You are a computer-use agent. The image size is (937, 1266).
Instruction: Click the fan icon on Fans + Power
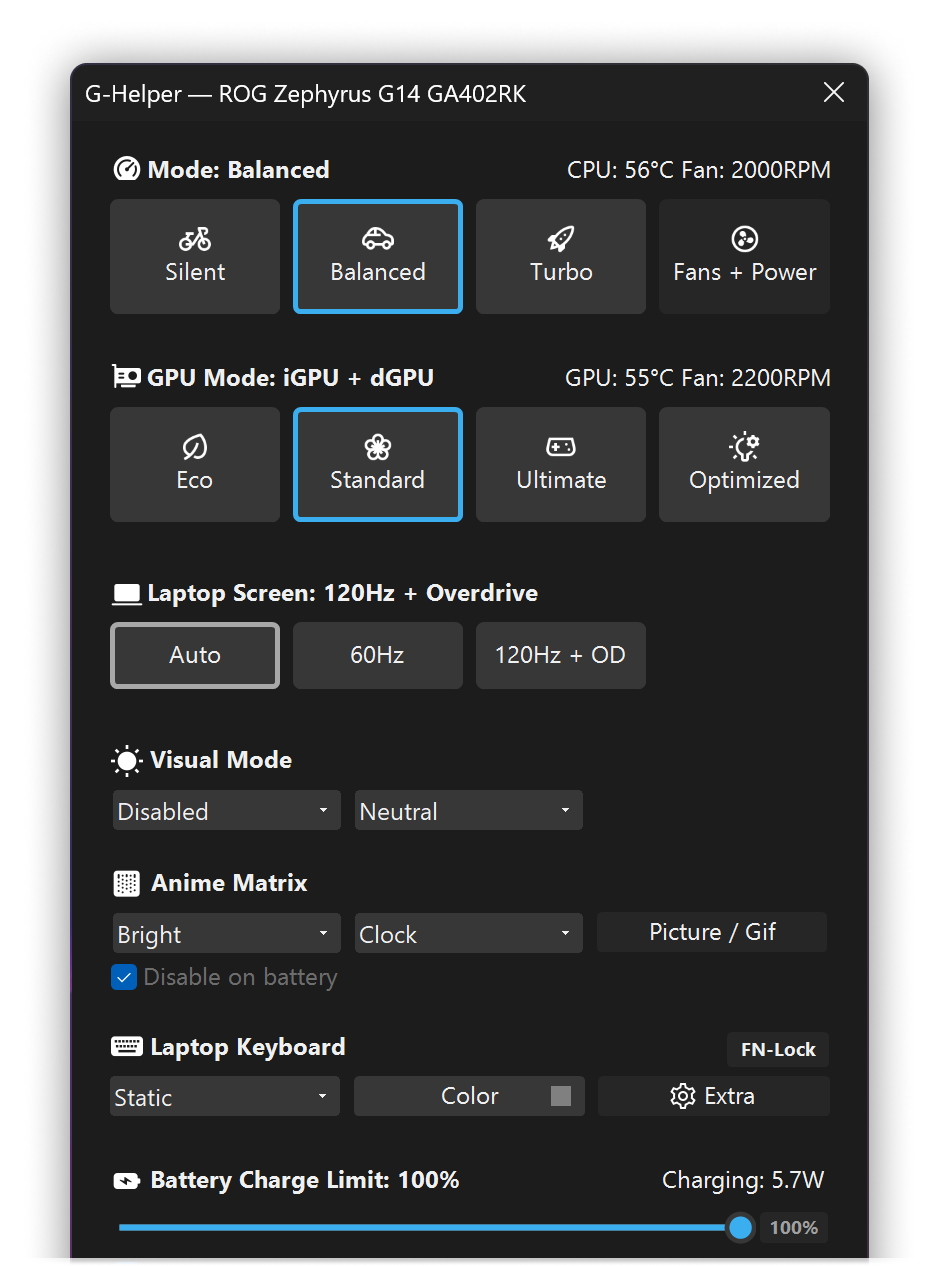[744, 239]
